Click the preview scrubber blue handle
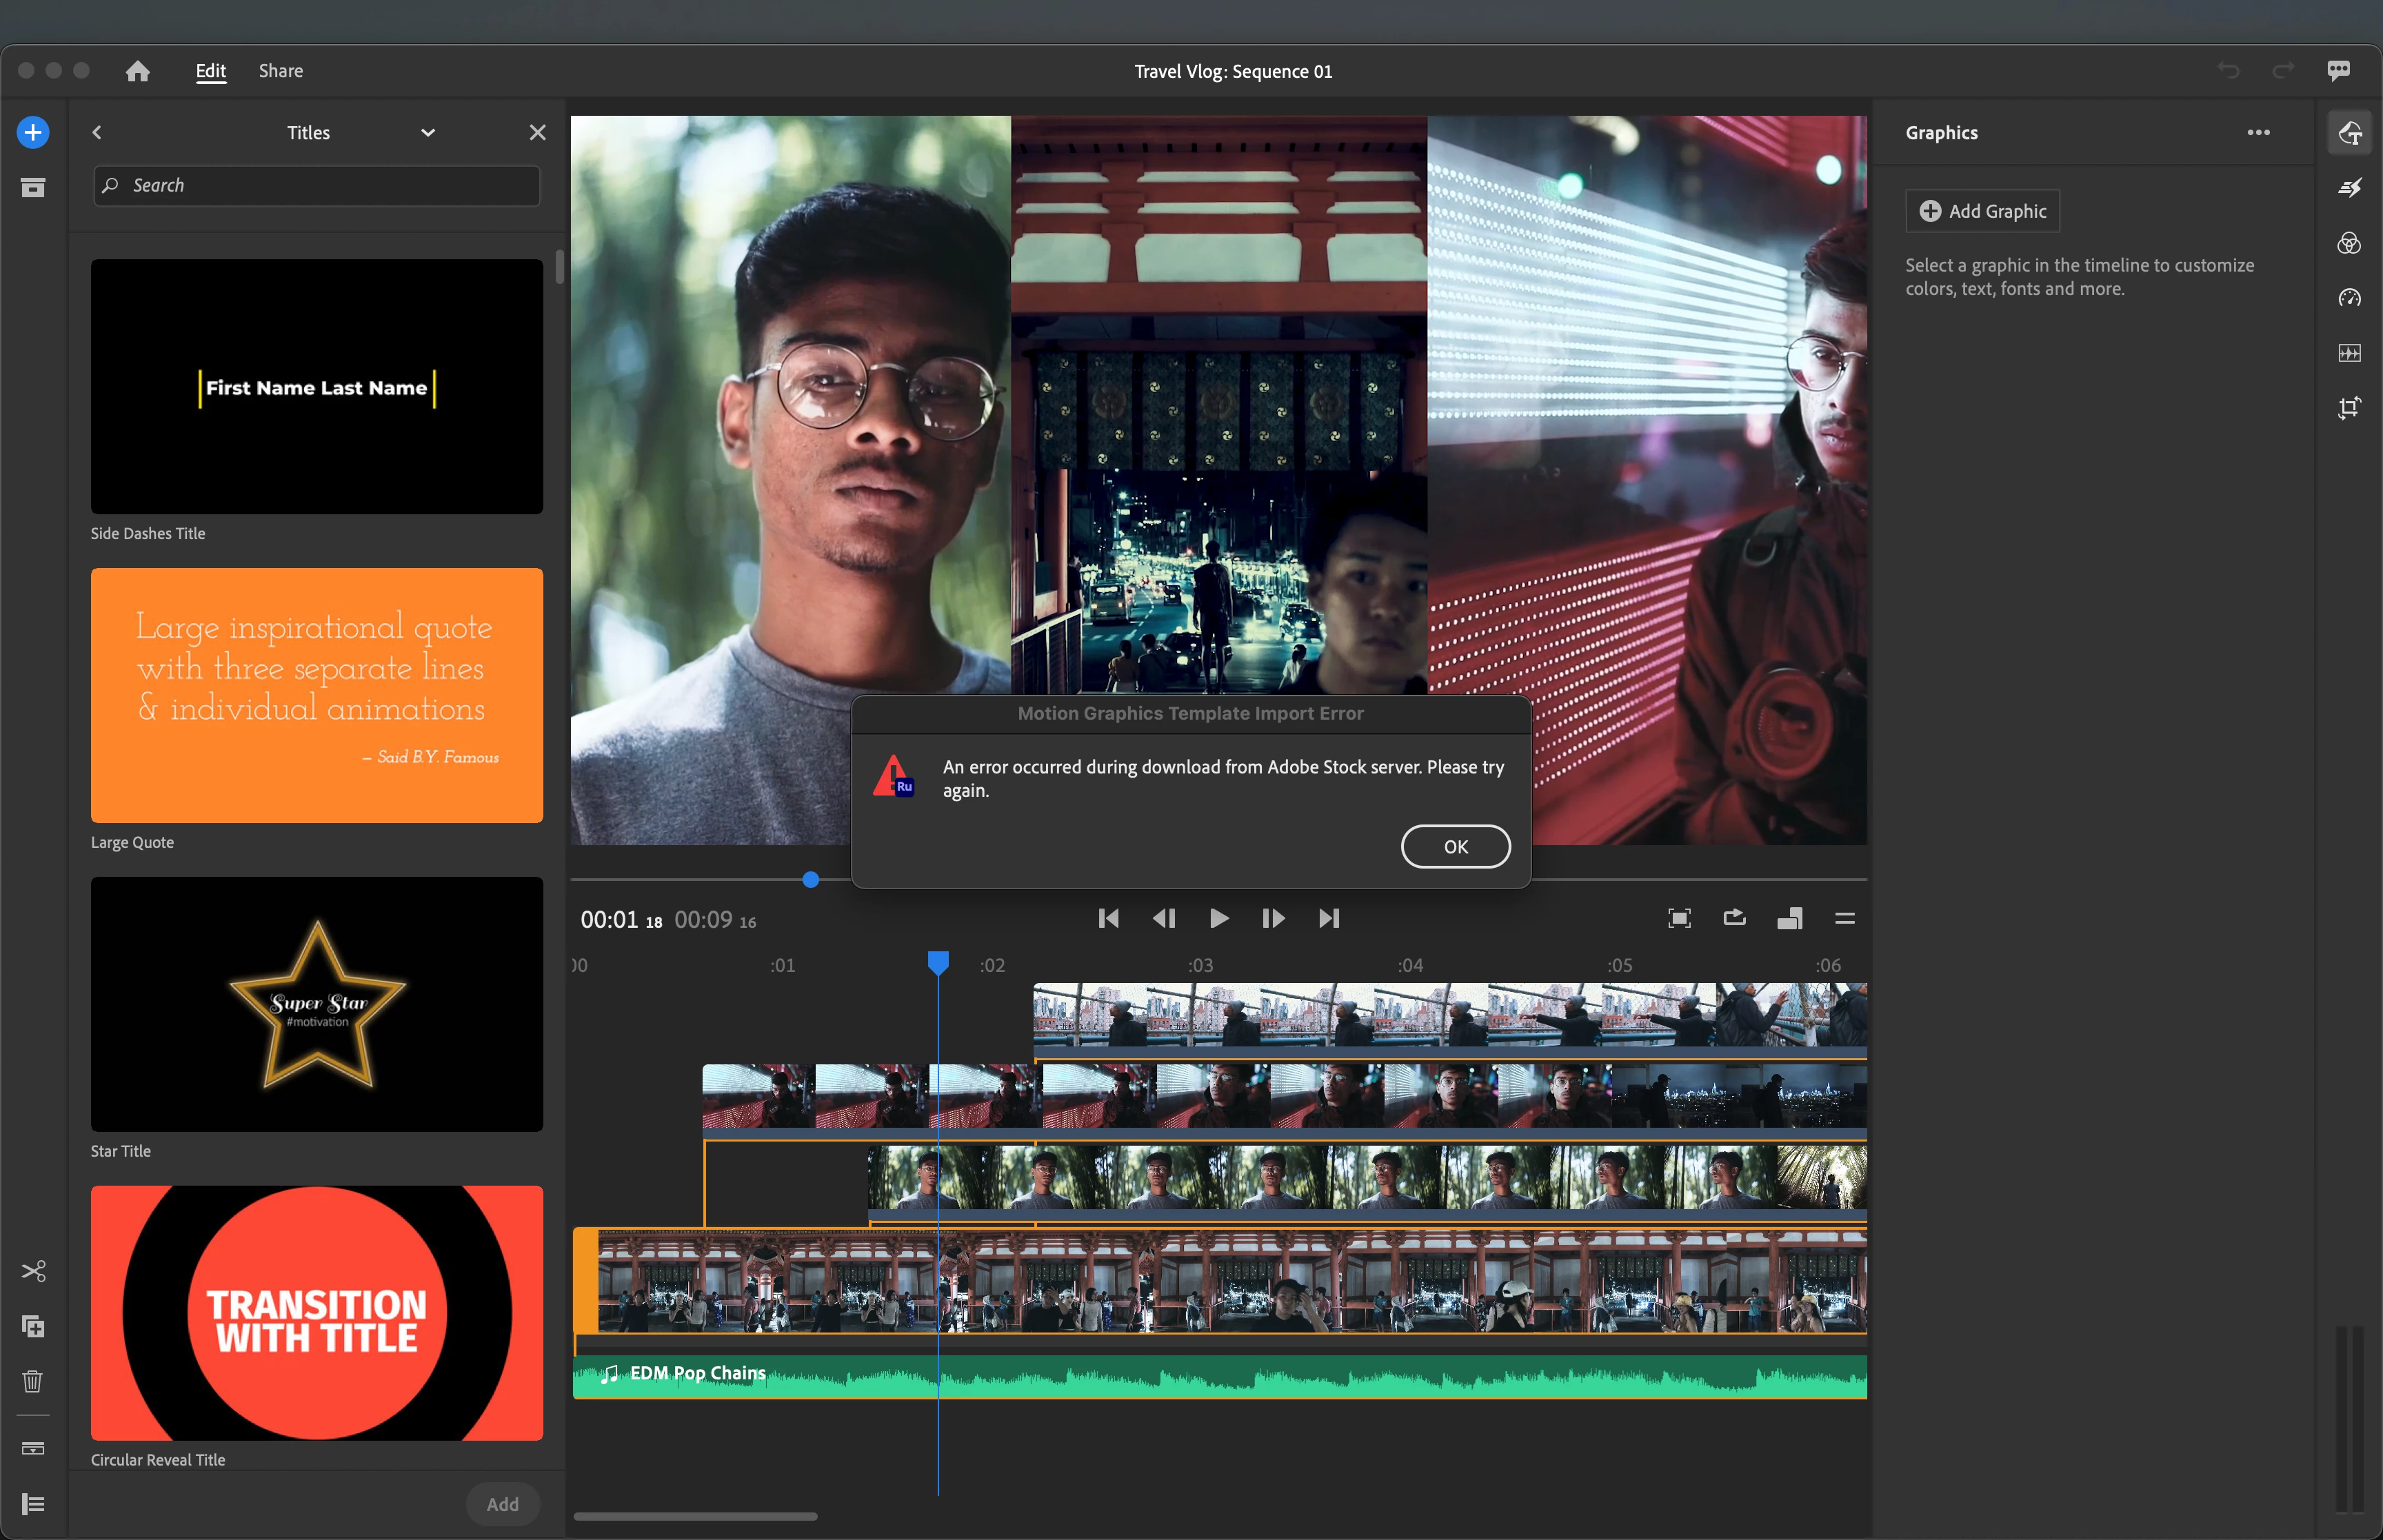This screenshot has width=2383, height=1540. (811, 880)
